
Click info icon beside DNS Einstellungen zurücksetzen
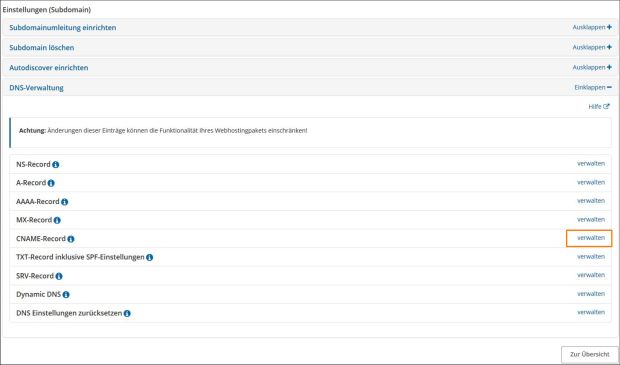coord(127,314)
